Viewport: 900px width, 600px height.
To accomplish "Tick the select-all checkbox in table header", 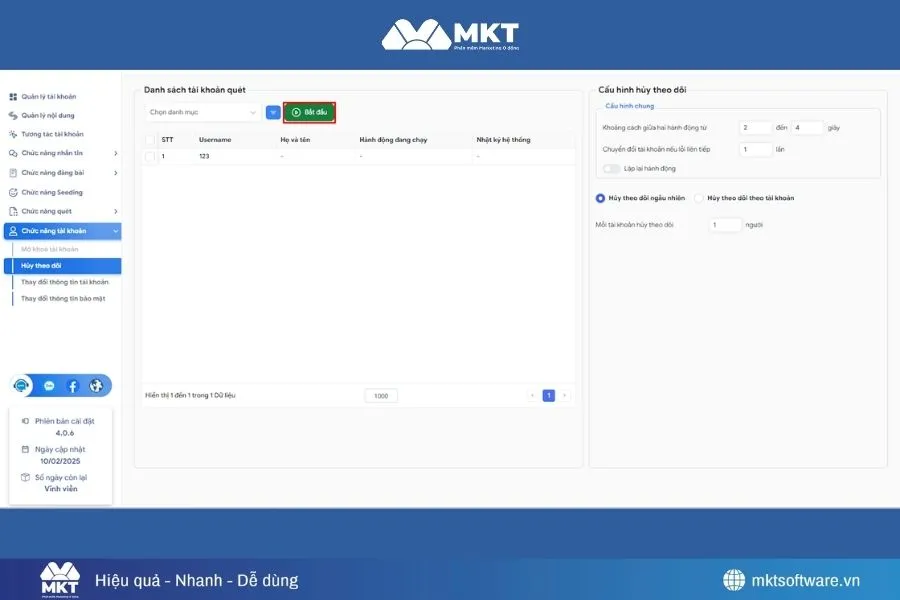I will click(150, 140).
